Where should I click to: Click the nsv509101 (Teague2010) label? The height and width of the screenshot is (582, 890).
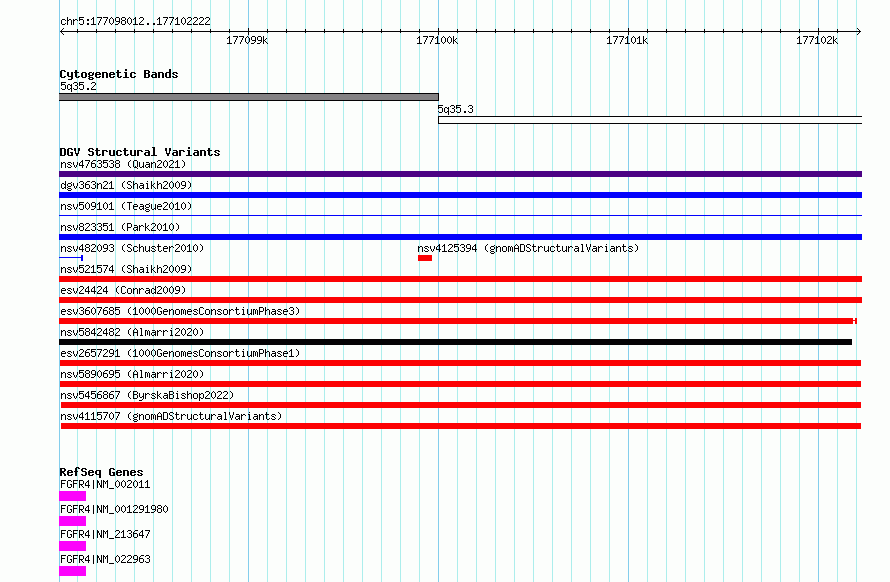pyautogui.click(x=126, y=207)
